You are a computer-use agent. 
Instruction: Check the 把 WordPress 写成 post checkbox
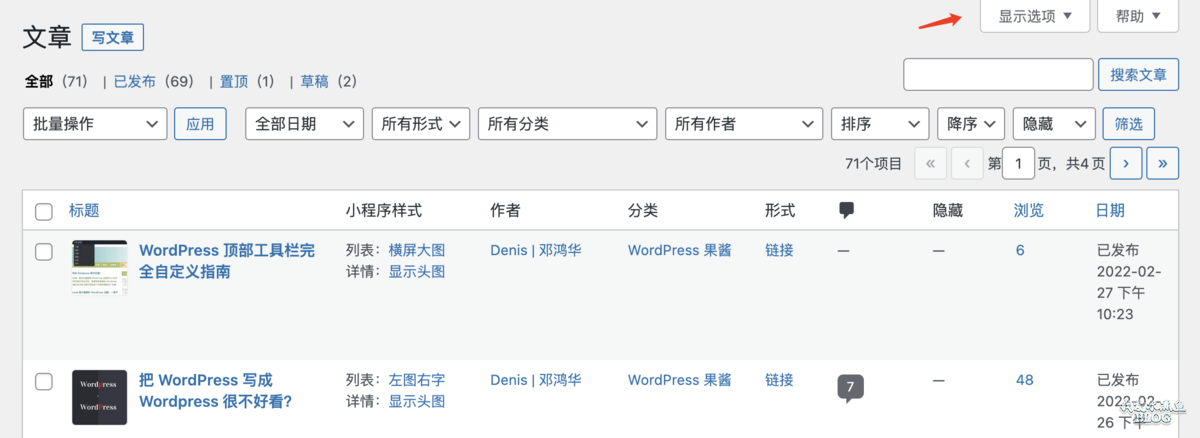coord(44,382)
